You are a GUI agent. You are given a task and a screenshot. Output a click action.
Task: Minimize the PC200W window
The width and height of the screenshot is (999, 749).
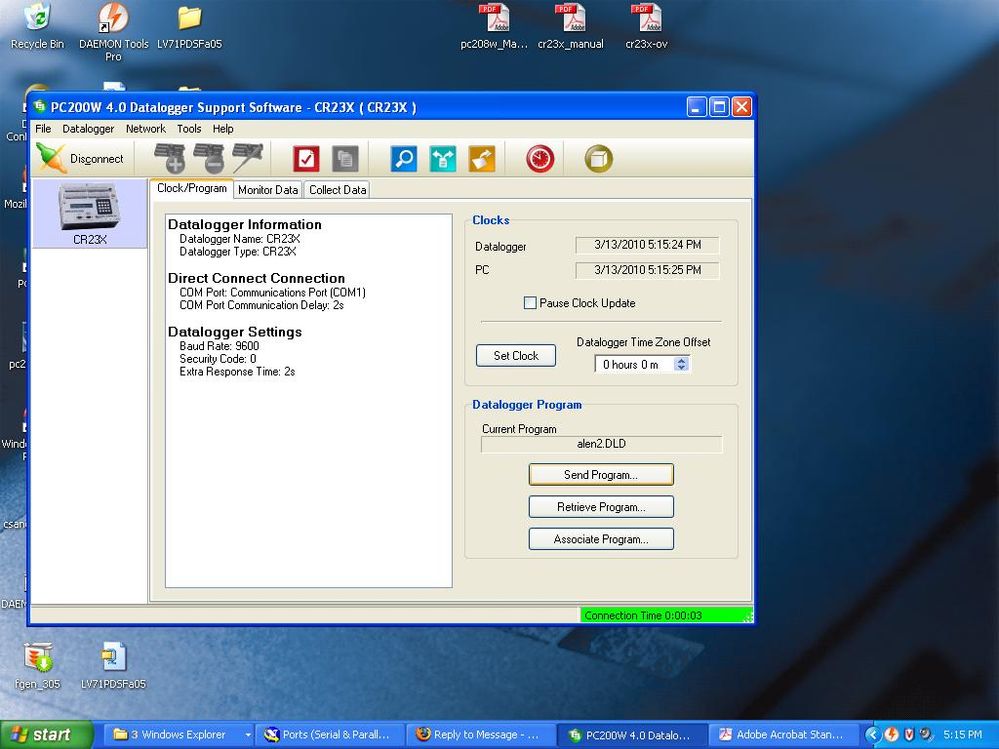click(696, 106)
